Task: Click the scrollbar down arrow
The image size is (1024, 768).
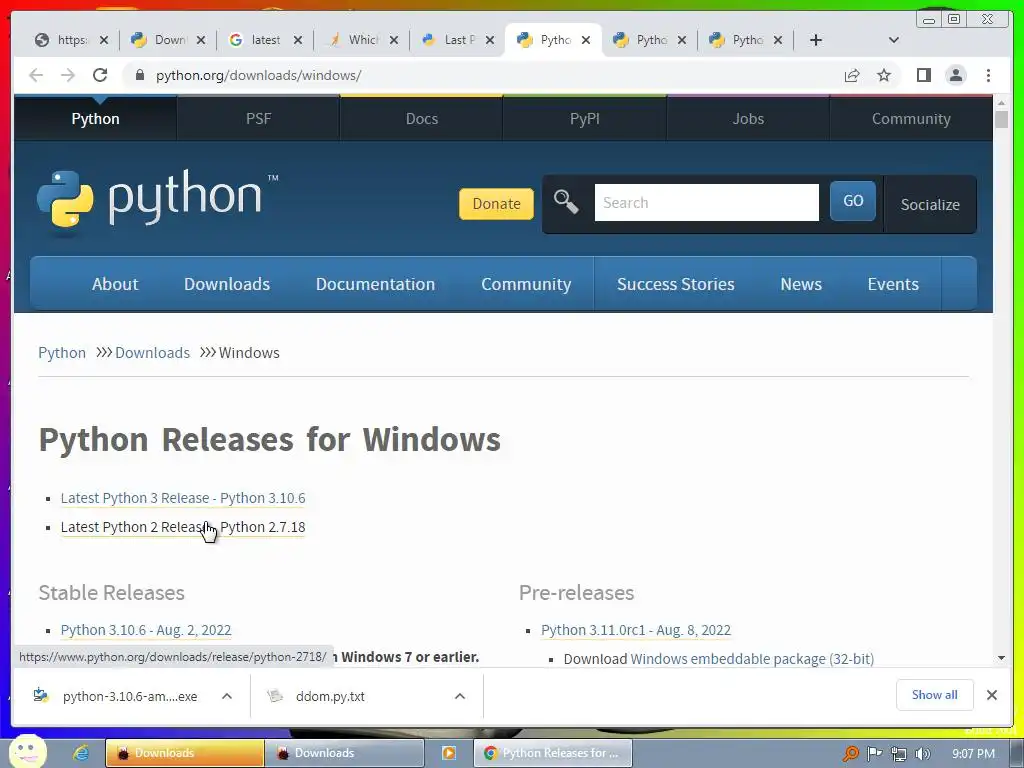Action: (x=1002, y=658)
